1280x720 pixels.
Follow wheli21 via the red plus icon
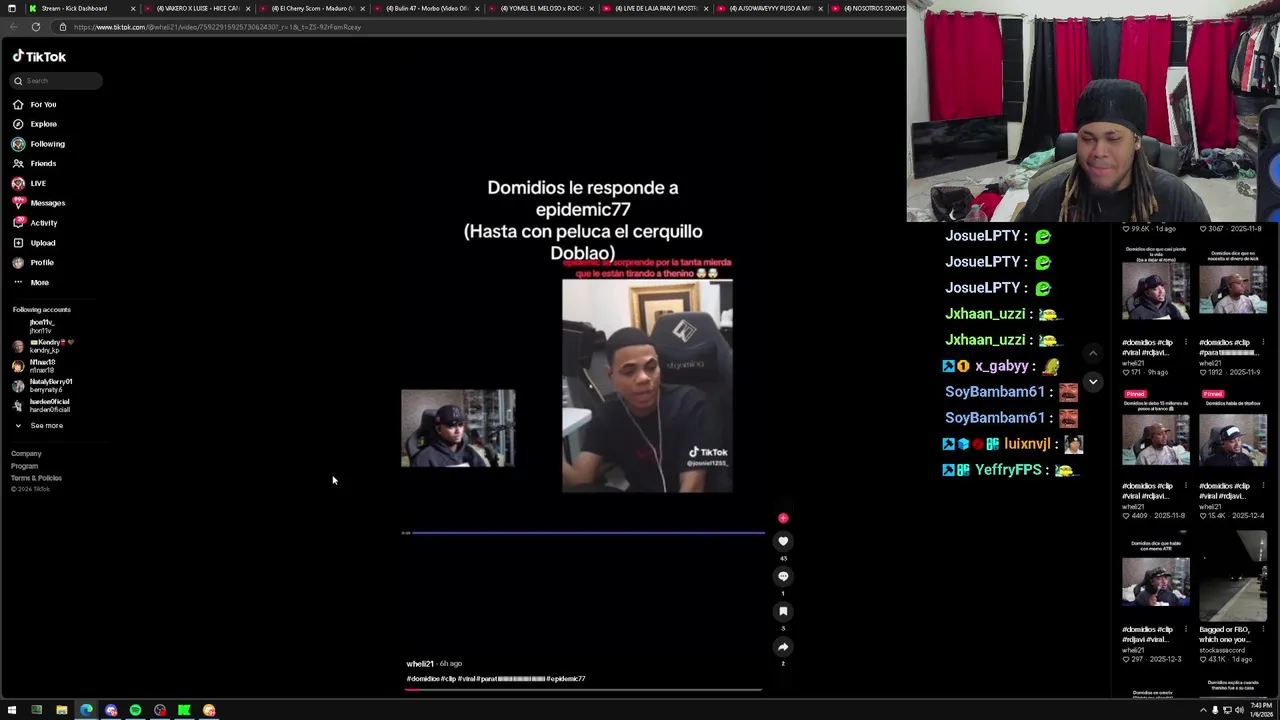783,518
